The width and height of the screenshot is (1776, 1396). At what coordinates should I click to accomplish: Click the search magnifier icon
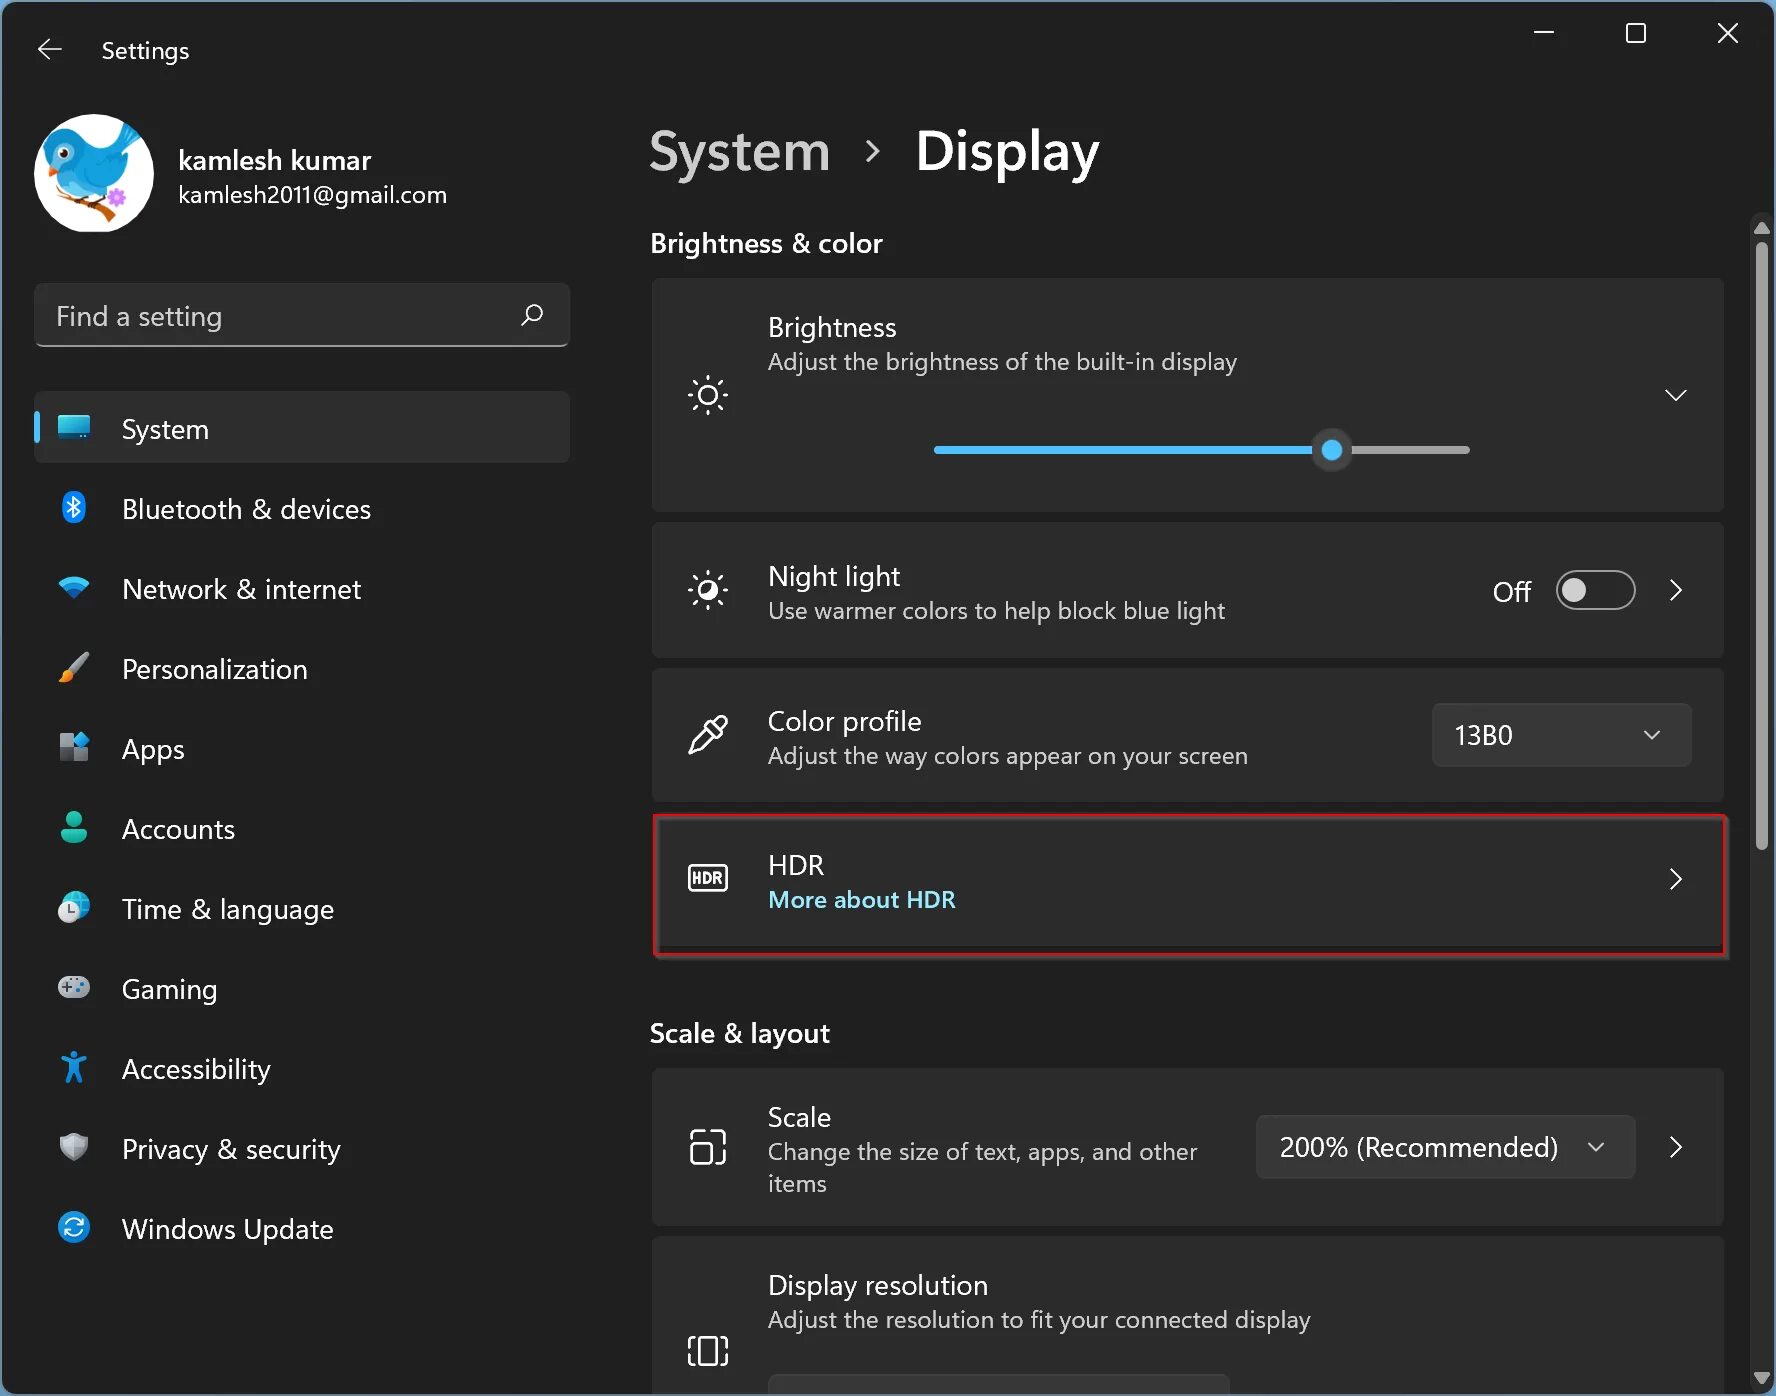coord(532,315)
